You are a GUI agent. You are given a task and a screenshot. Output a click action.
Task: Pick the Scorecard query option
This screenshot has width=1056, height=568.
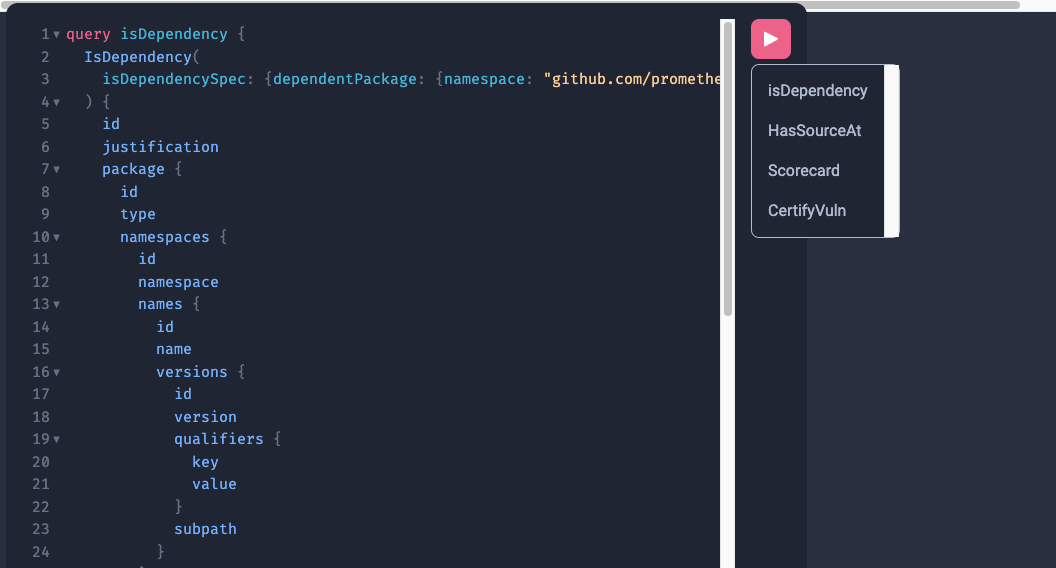point(803,171)
